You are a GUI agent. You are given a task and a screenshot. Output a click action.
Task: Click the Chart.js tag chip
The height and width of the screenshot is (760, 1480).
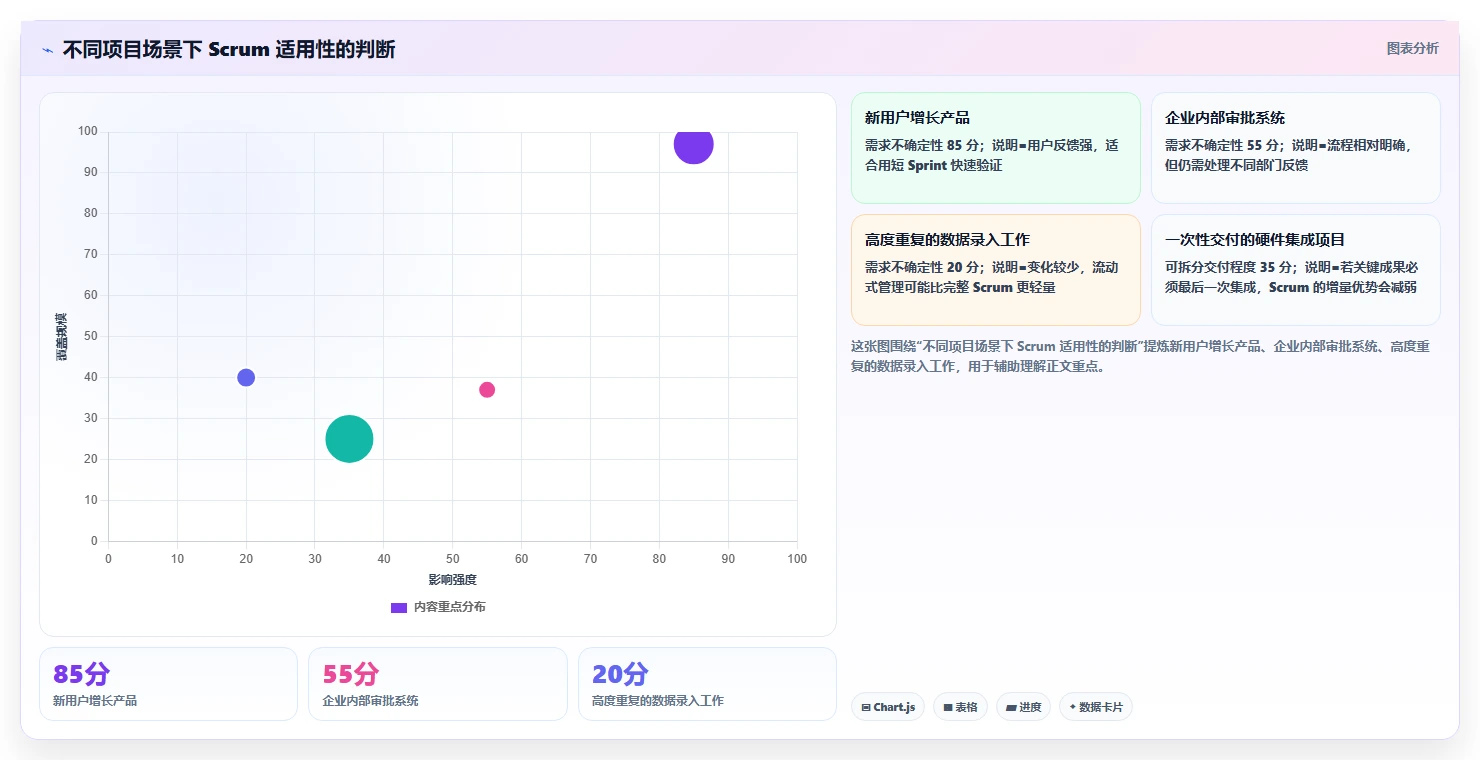coord(888,707)
